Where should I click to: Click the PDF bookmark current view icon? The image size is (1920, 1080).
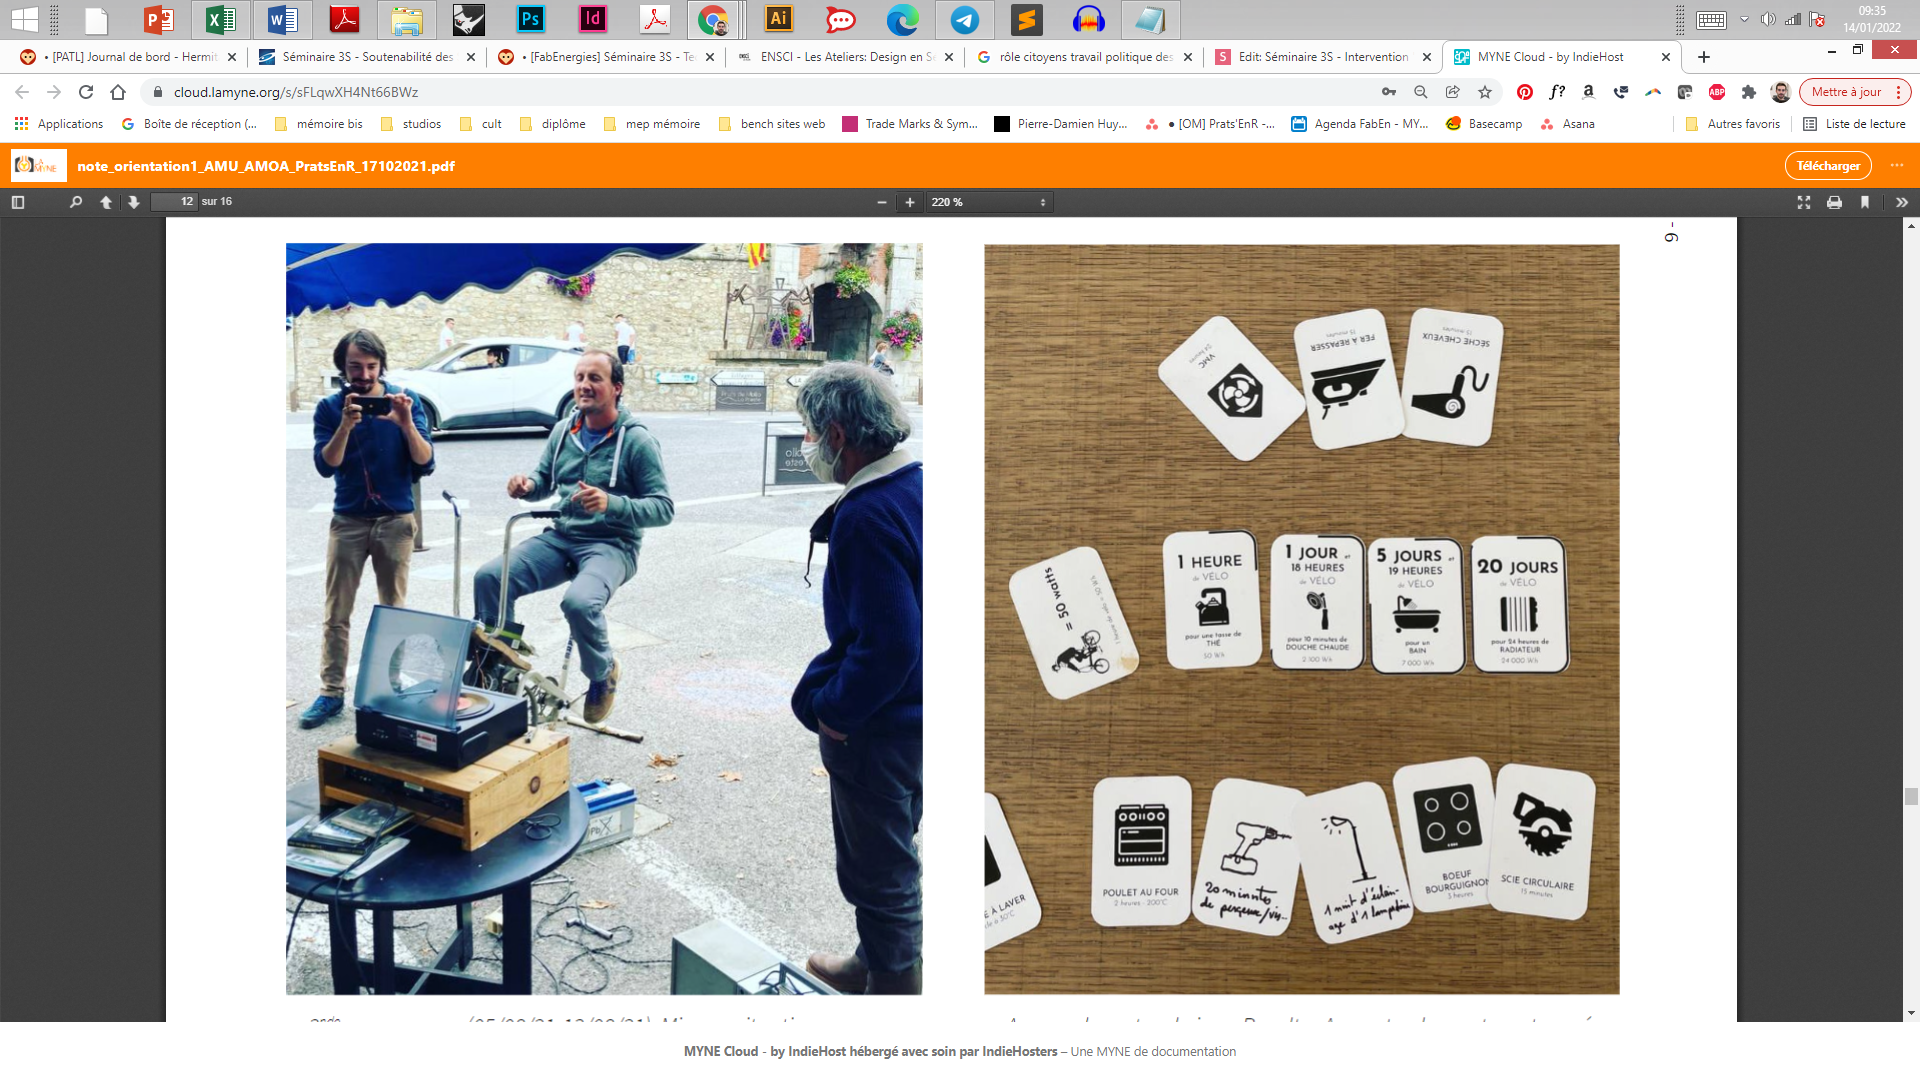(1865, 202)
